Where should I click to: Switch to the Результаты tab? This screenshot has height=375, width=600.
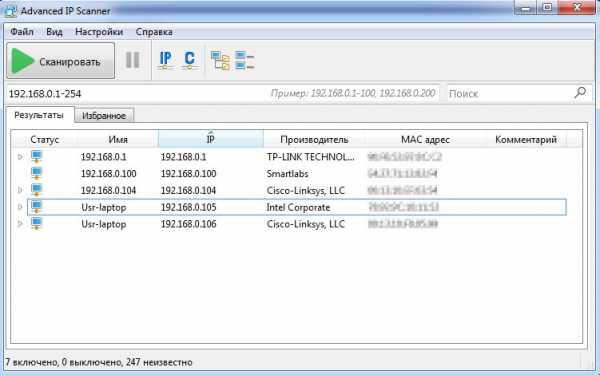39,115
